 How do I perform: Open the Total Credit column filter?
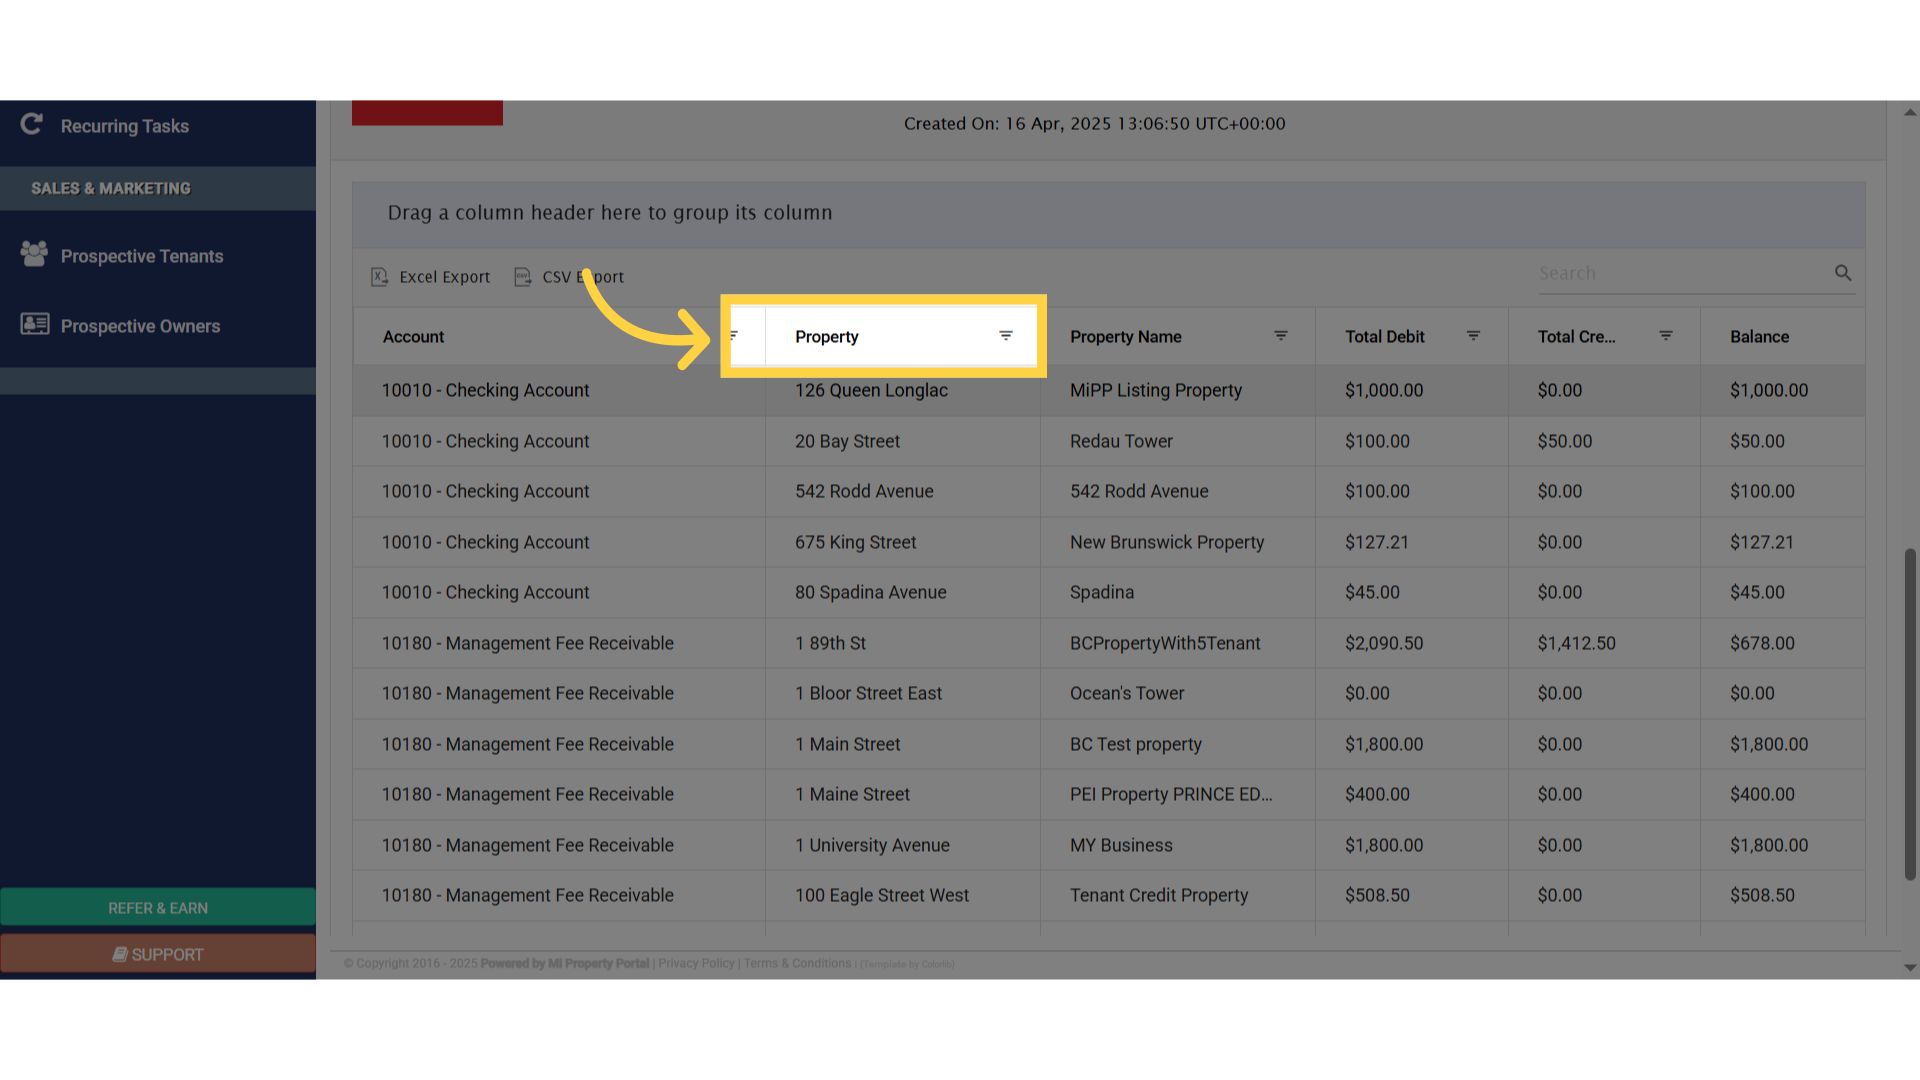1665,336
